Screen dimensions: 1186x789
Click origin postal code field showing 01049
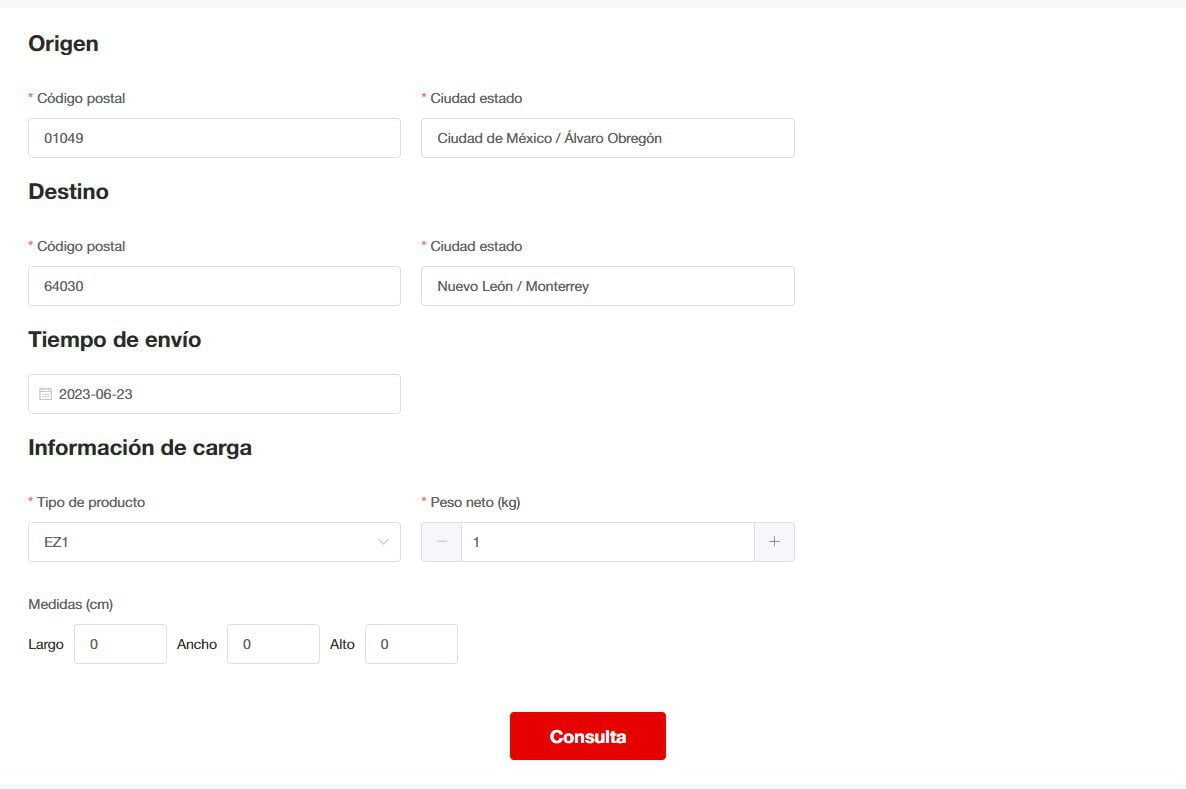(x=214, y=138)
